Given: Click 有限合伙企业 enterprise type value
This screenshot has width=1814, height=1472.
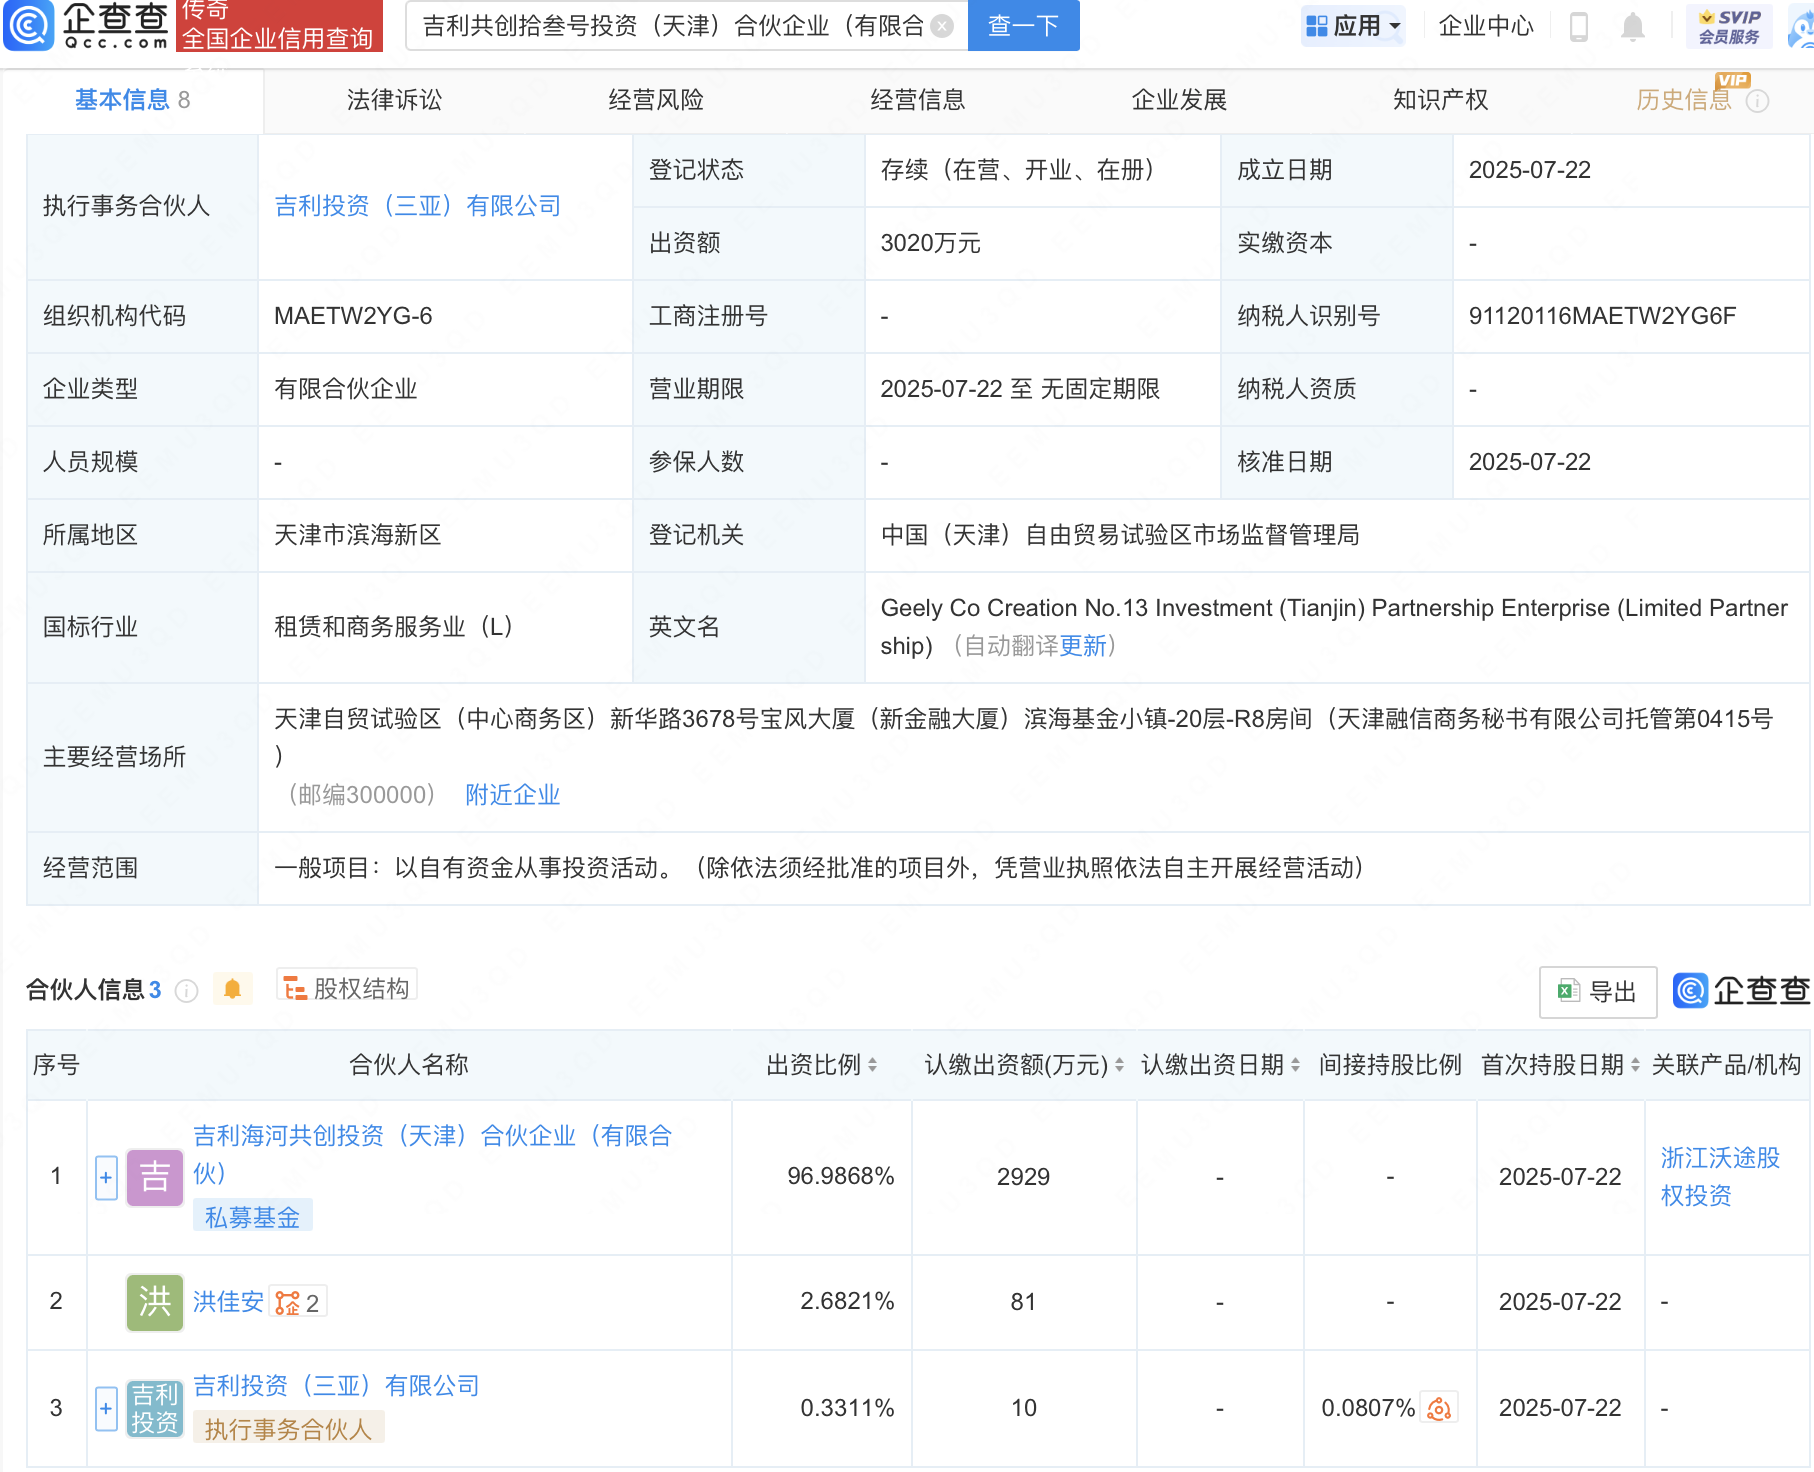Looking at the screenshot, I should point(346,389).
